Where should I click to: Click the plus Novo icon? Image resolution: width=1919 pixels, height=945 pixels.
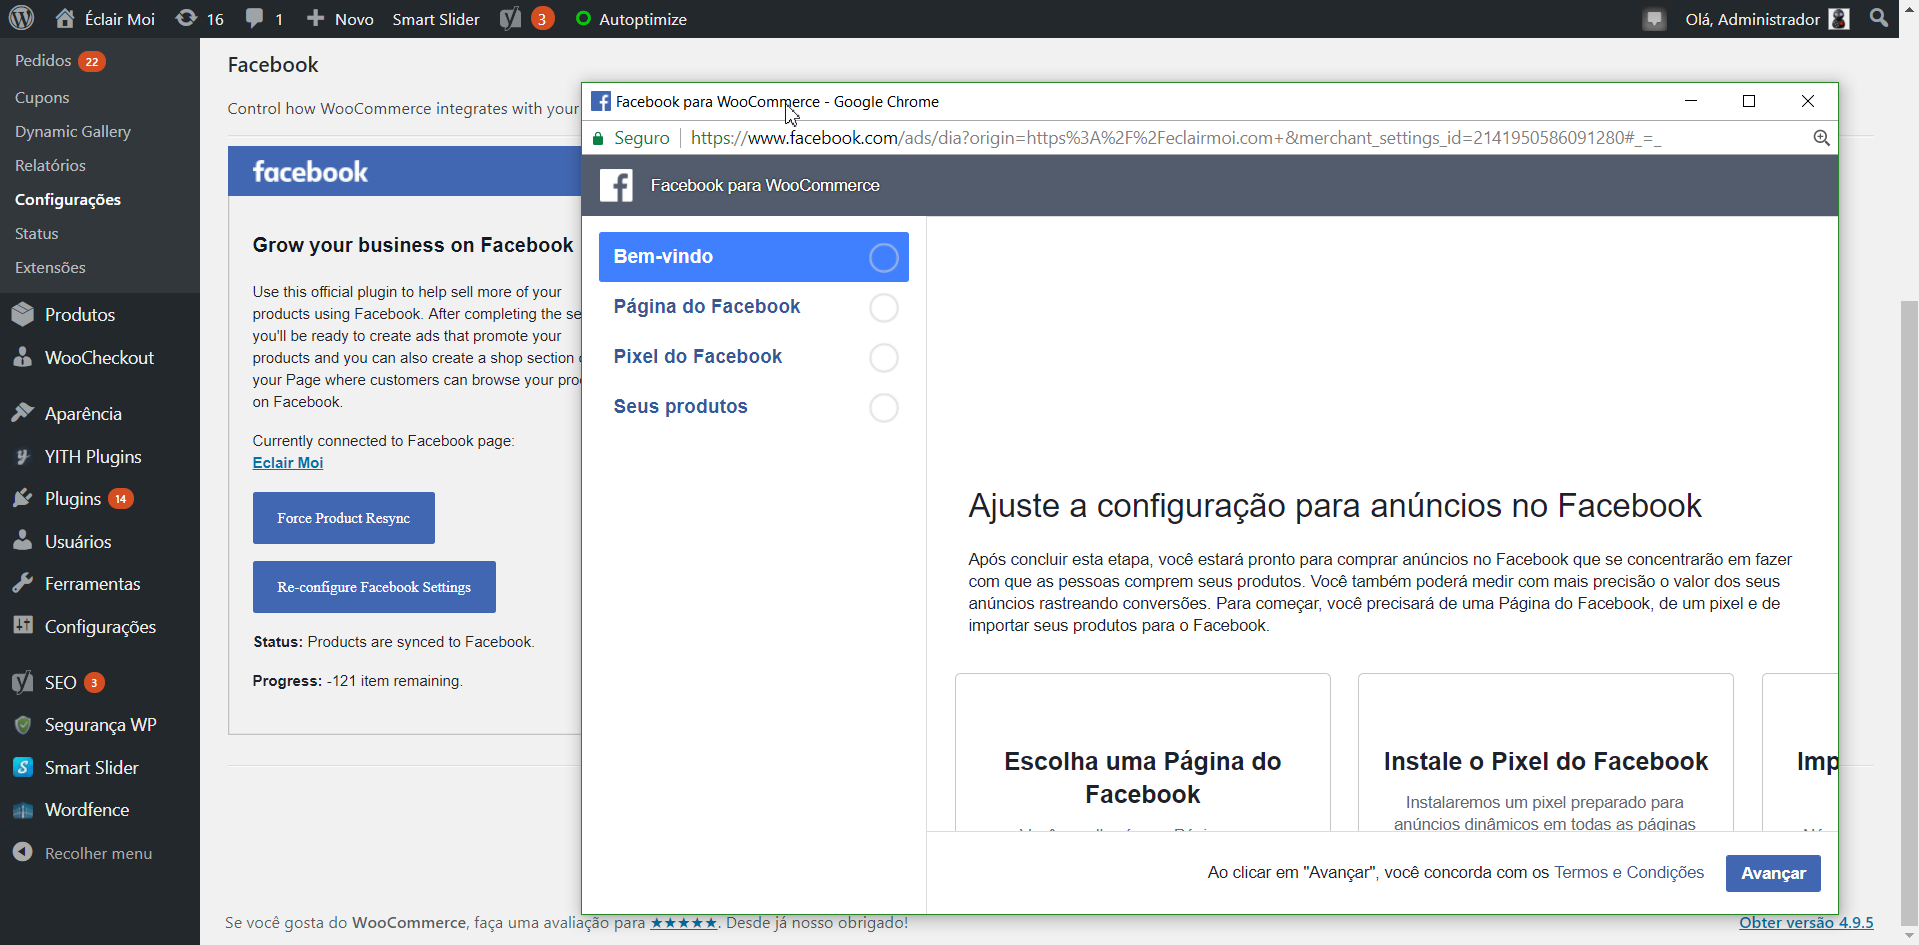315,18
